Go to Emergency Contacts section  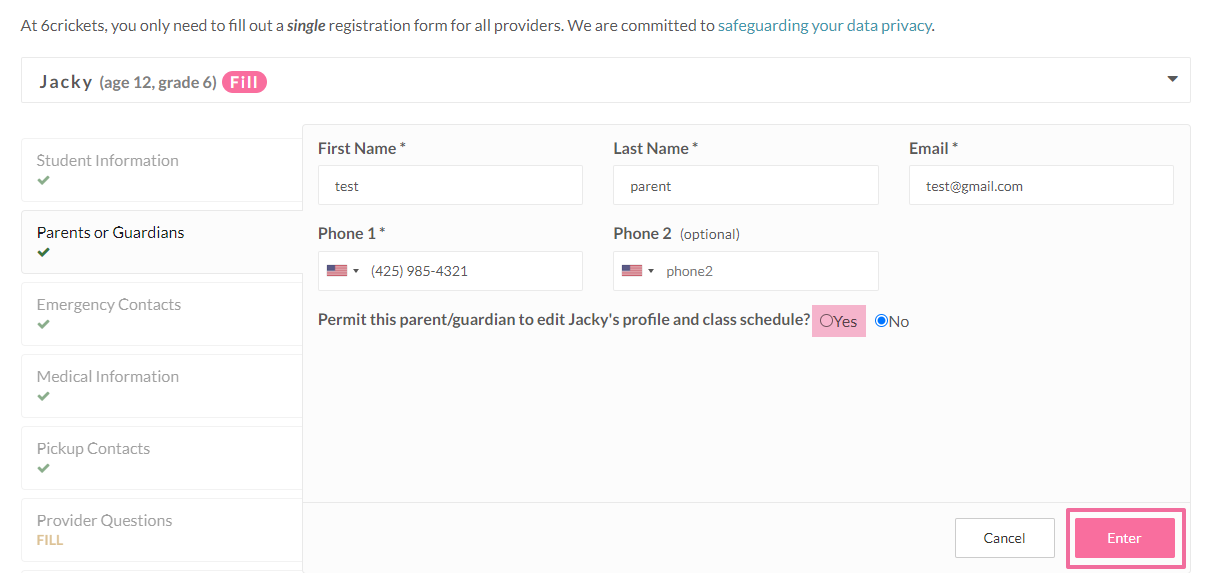[x=109, y=305]
